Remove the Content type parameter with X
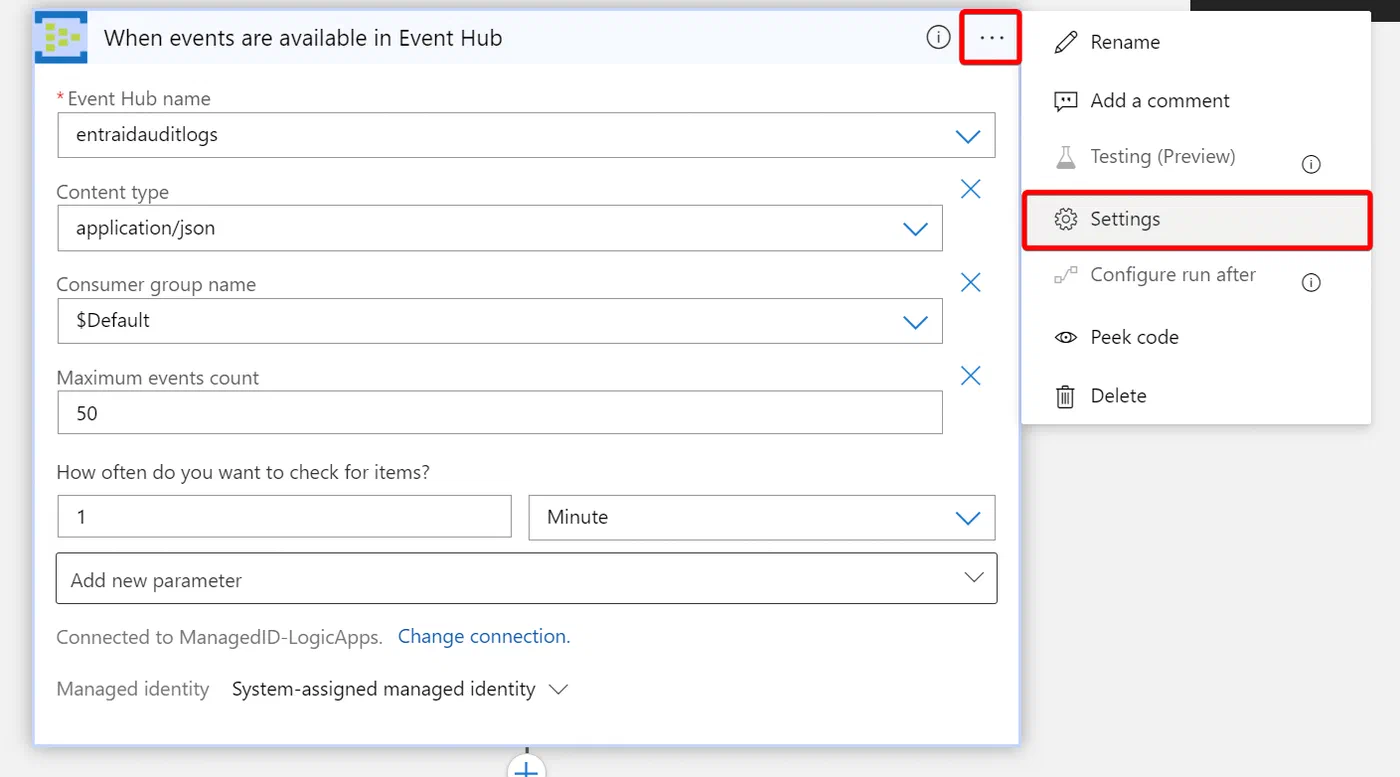The image size is (1400, 777). coord(970,189)
